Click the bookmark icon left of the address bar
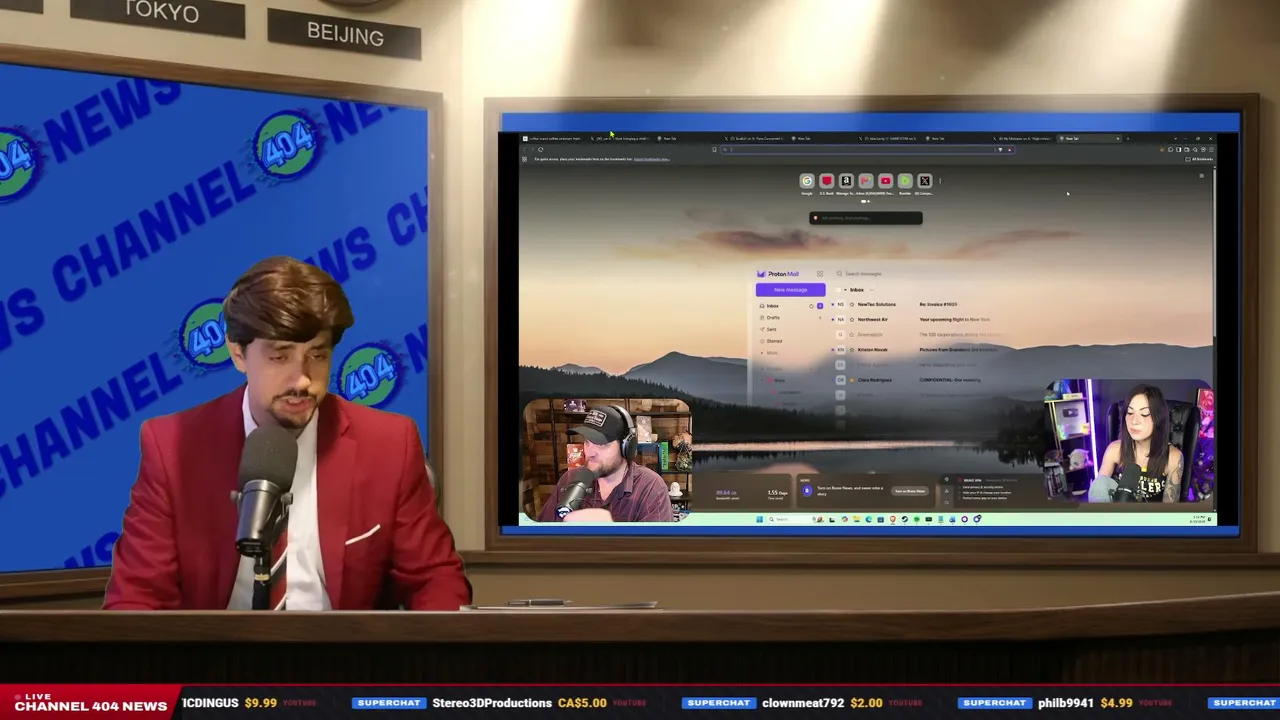 (x=714, y=150)
